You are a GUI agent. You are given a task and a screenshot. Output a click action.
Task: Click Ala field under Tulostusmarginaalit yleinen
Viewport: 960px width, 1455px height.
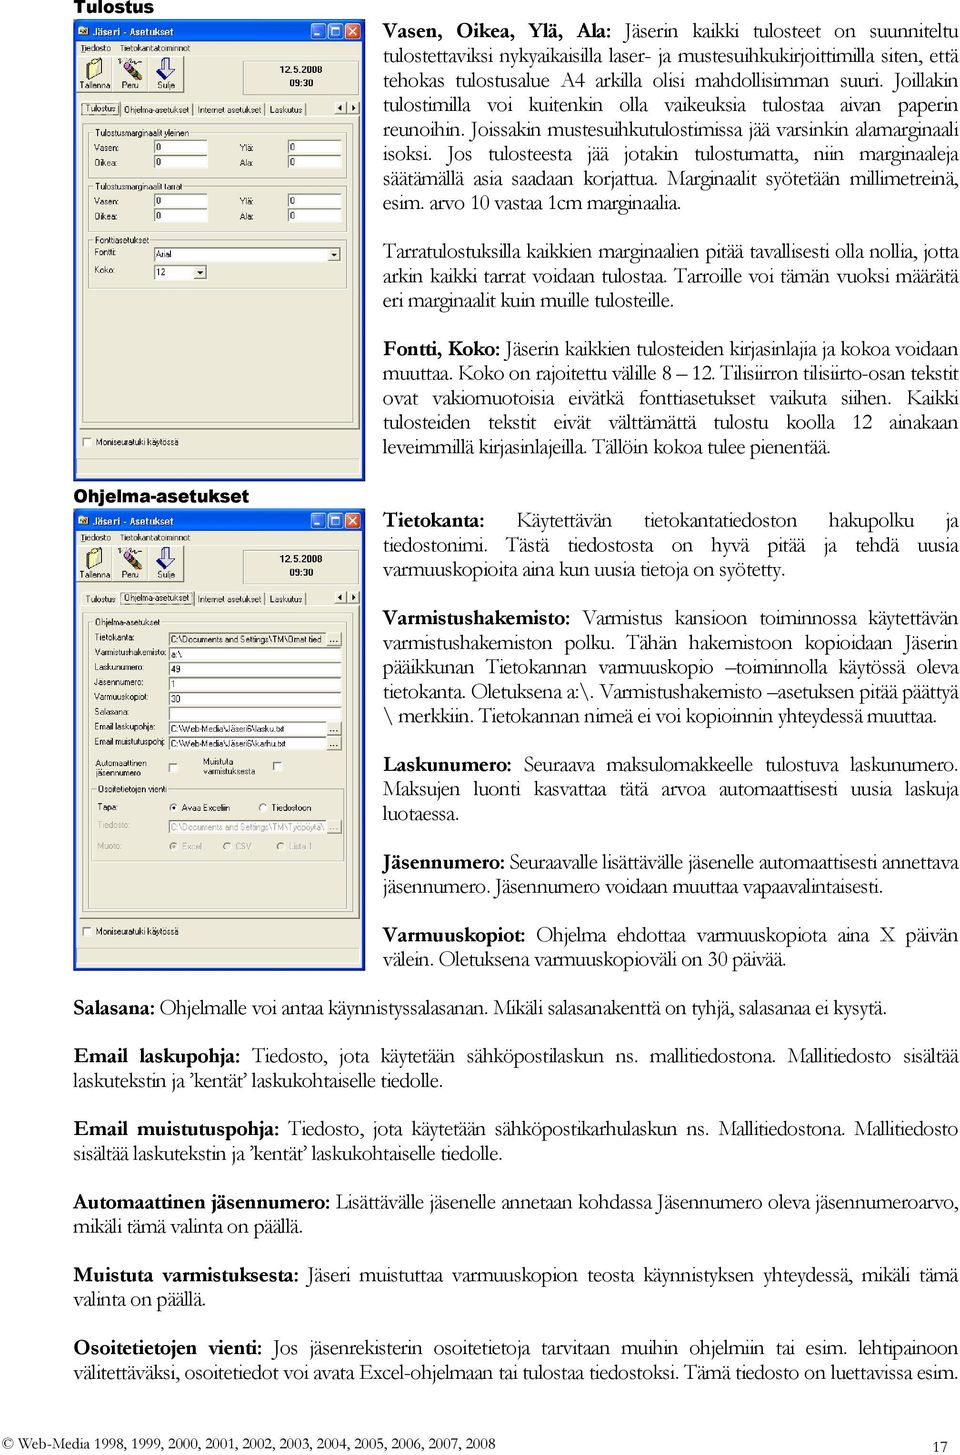pos(314,162)
